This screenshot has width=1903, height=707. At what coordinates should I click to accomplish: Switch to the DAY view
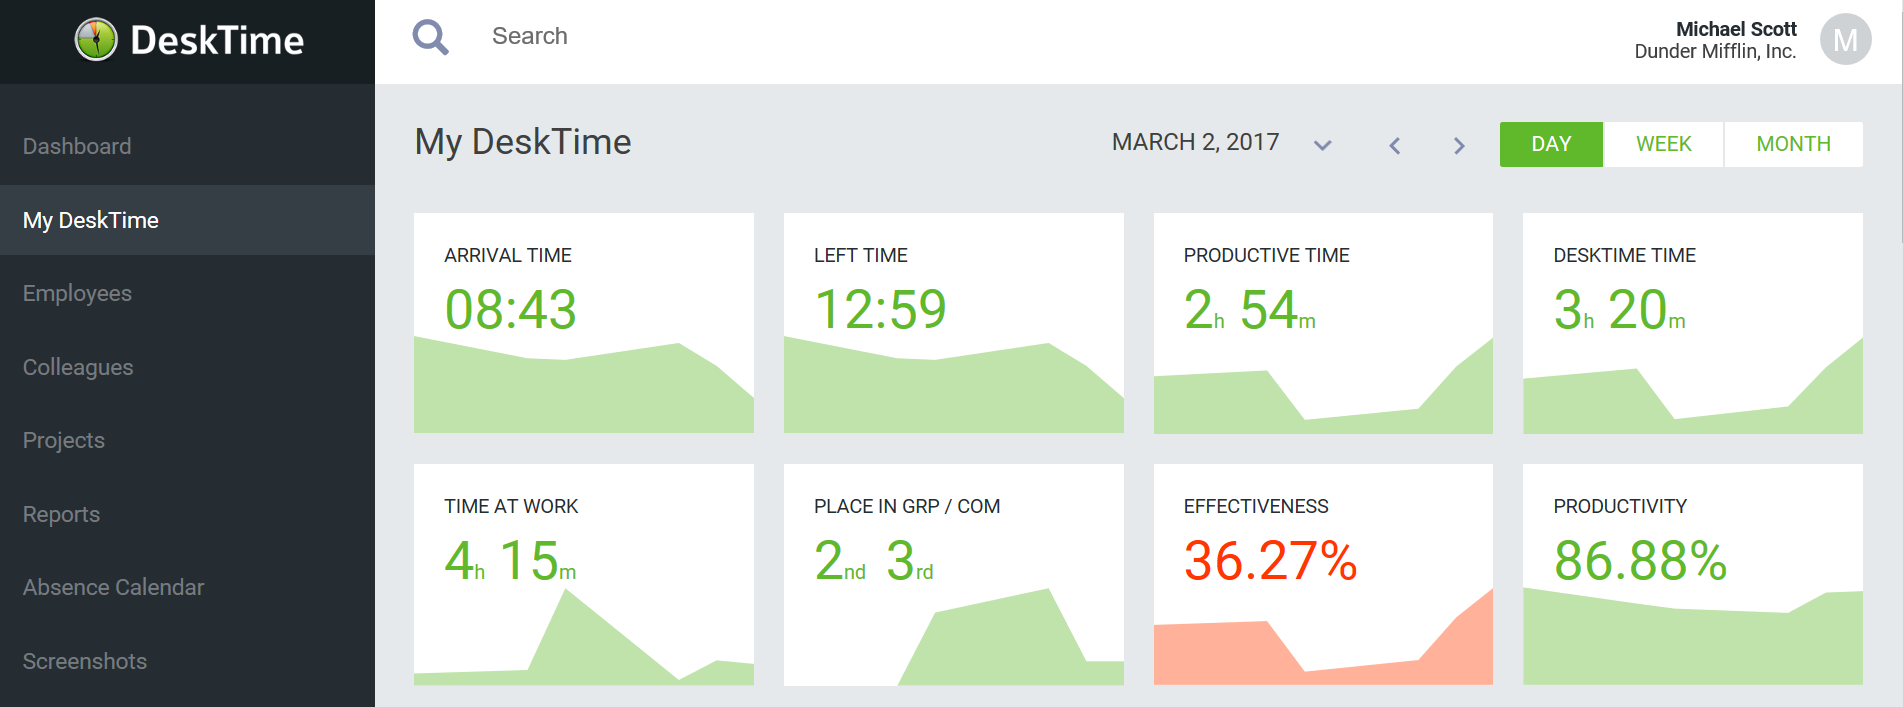[1551, 144]
